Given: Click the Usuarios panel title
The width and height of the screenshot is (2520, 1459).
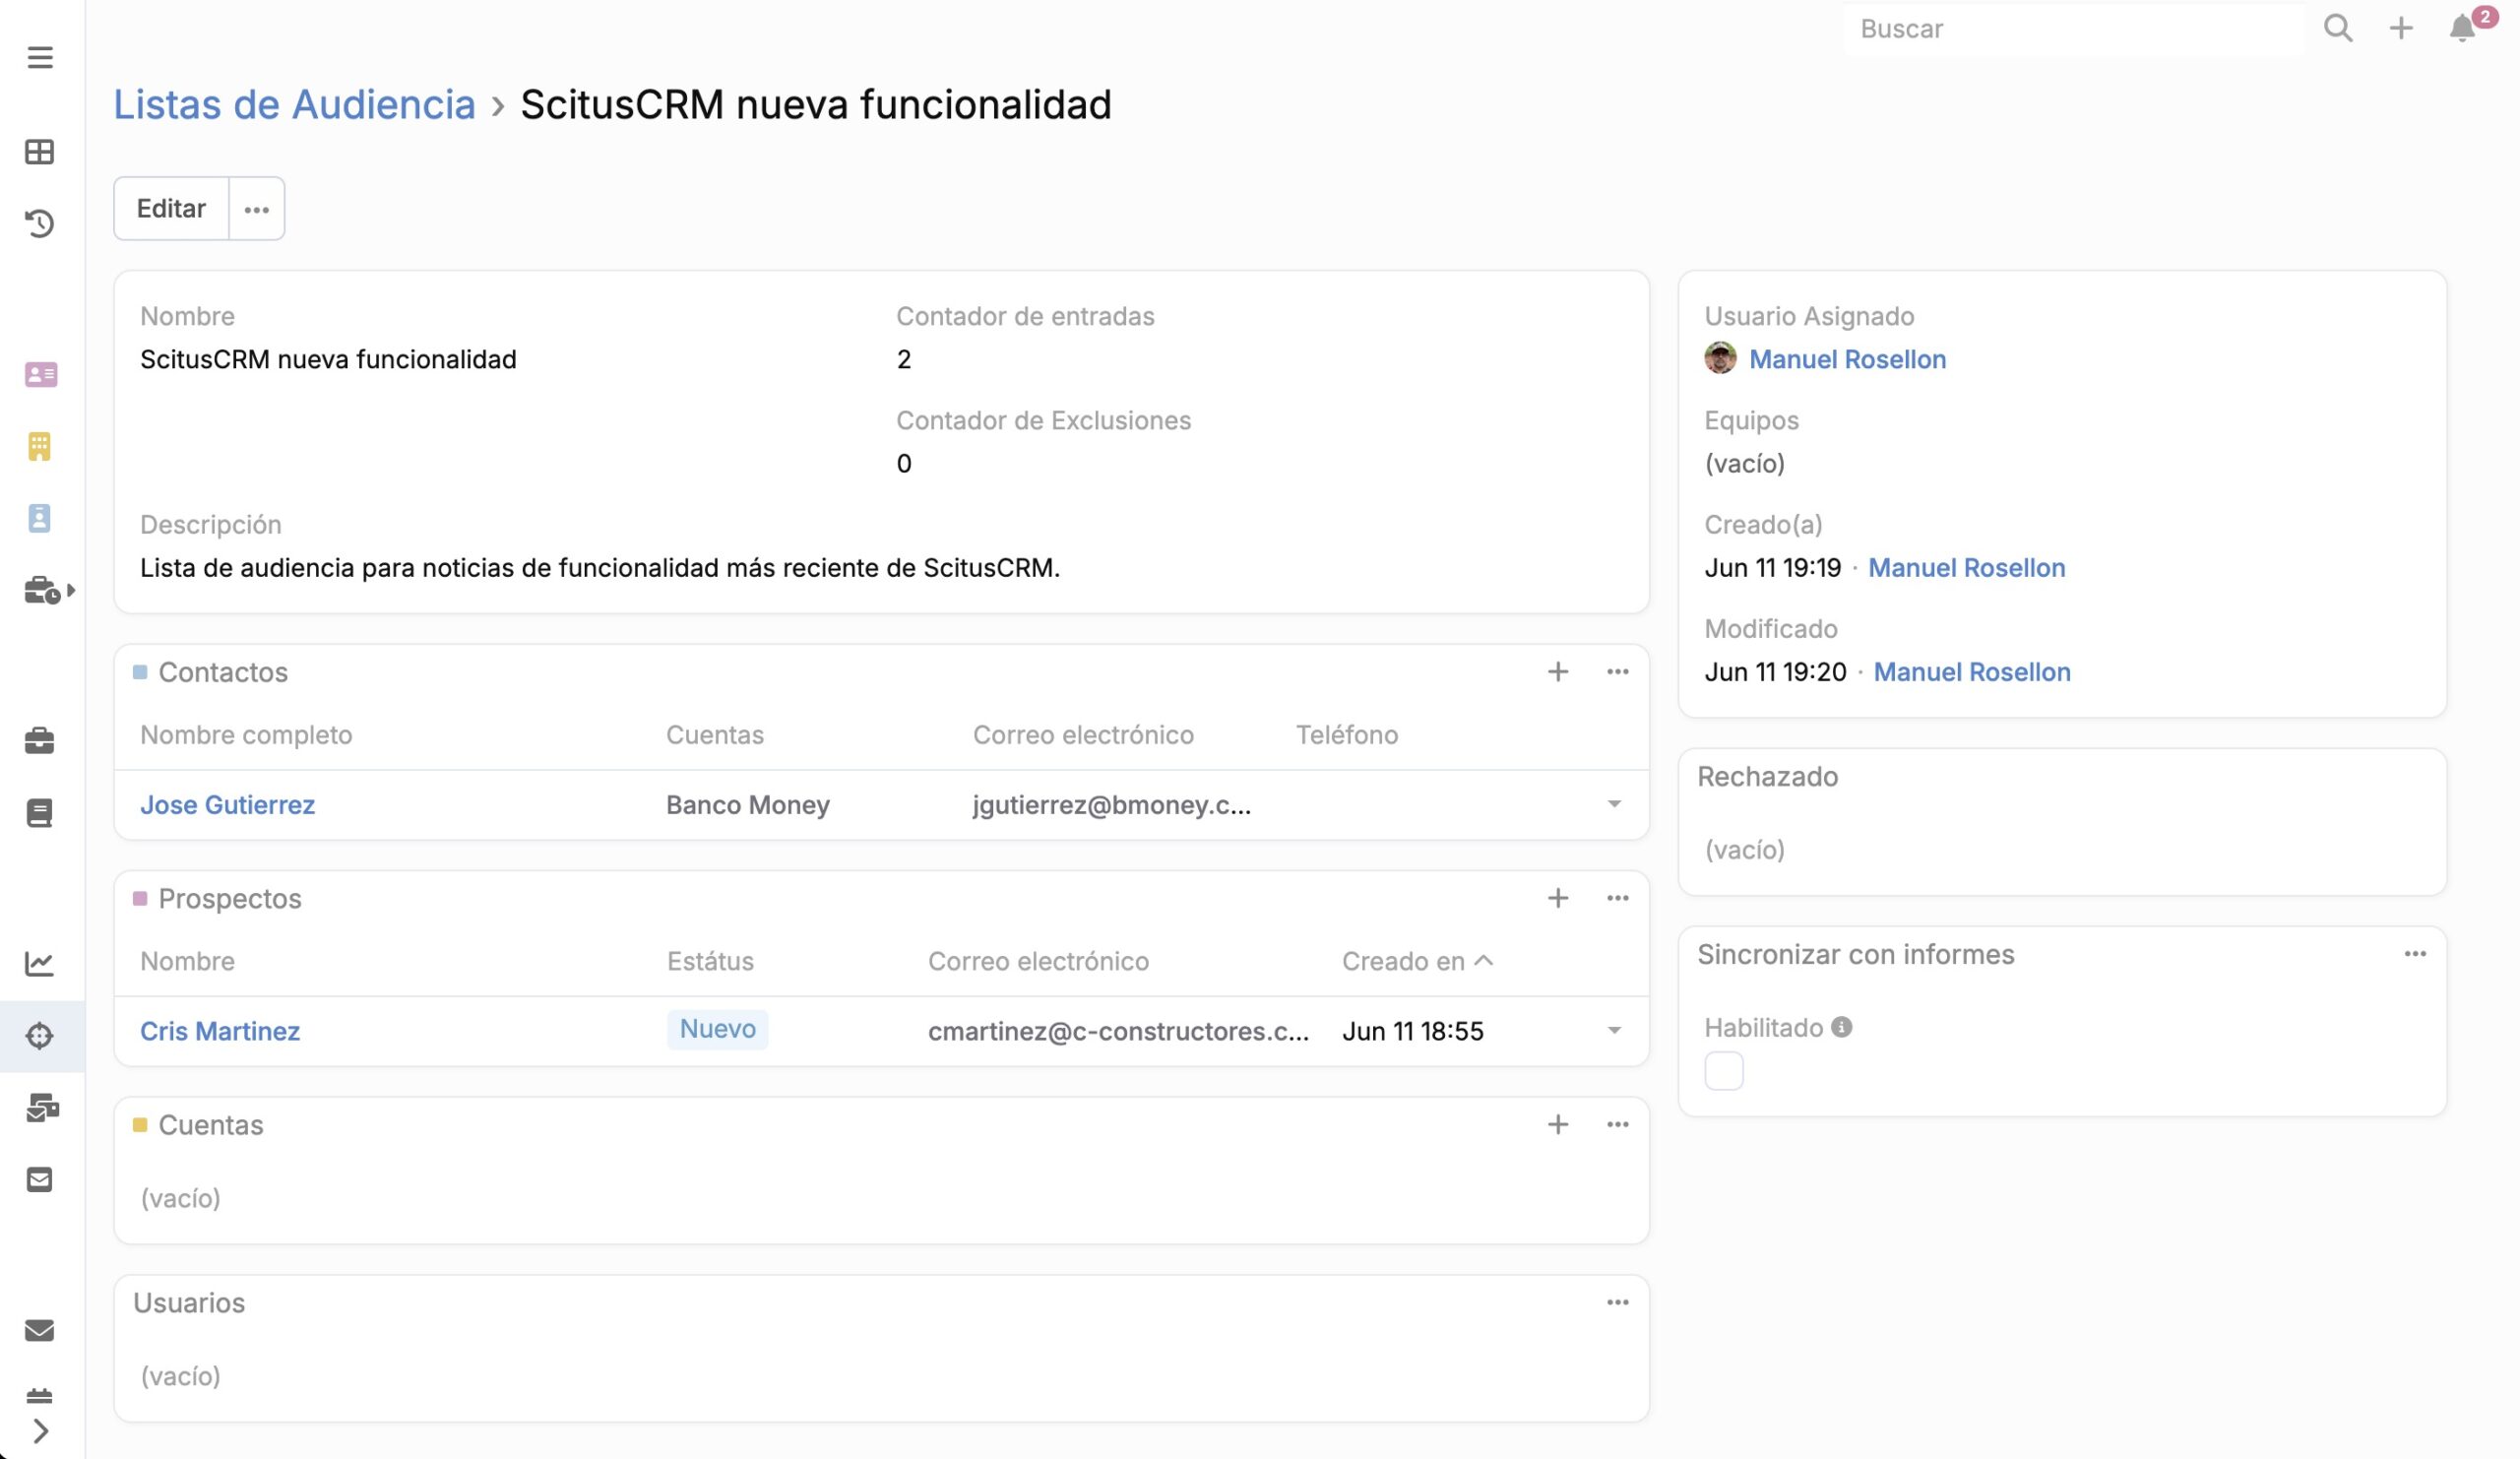Looking at the screenshot, I should (189, 1302).
